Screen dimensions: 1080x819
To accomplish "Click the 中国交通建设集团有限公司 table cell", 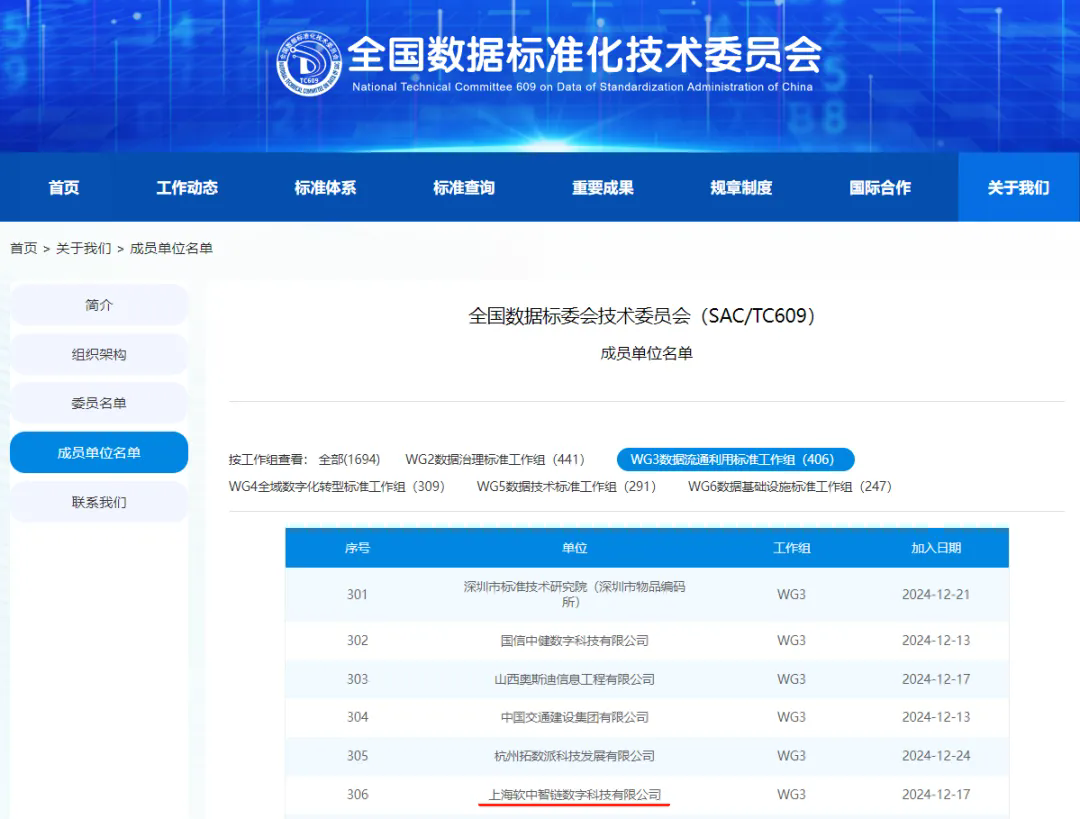I will pos(574,717).
